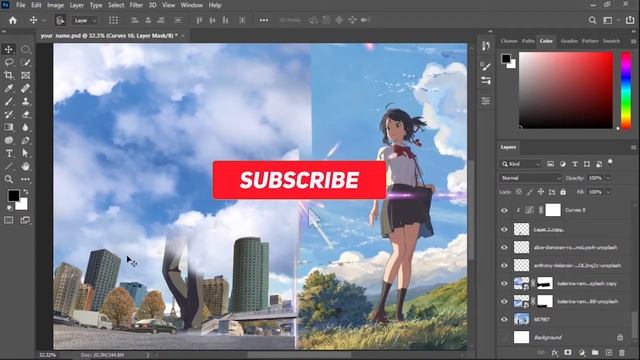Reset default foreground and background colors
Viewport: 640px width, 360px height.
coord(9,208)
